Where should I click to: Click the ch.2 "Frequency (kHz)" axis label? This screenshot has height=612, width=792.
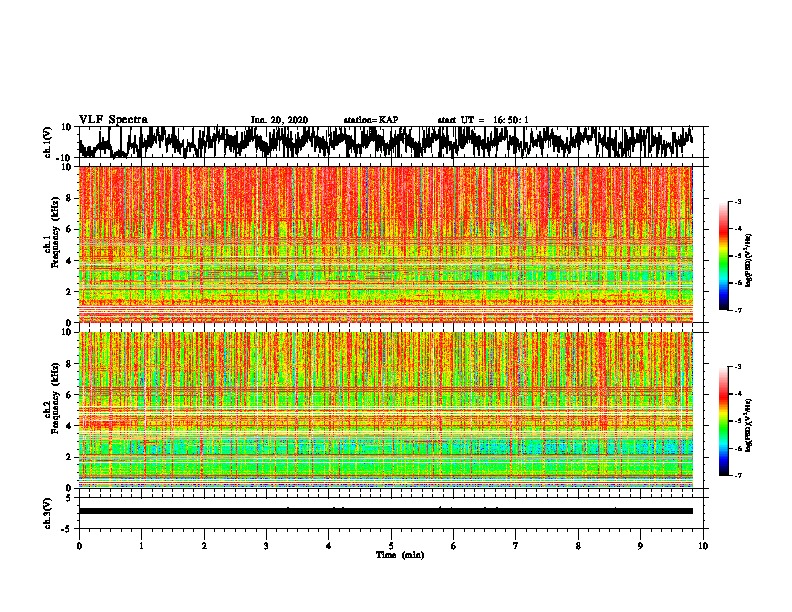pos(55,398)
